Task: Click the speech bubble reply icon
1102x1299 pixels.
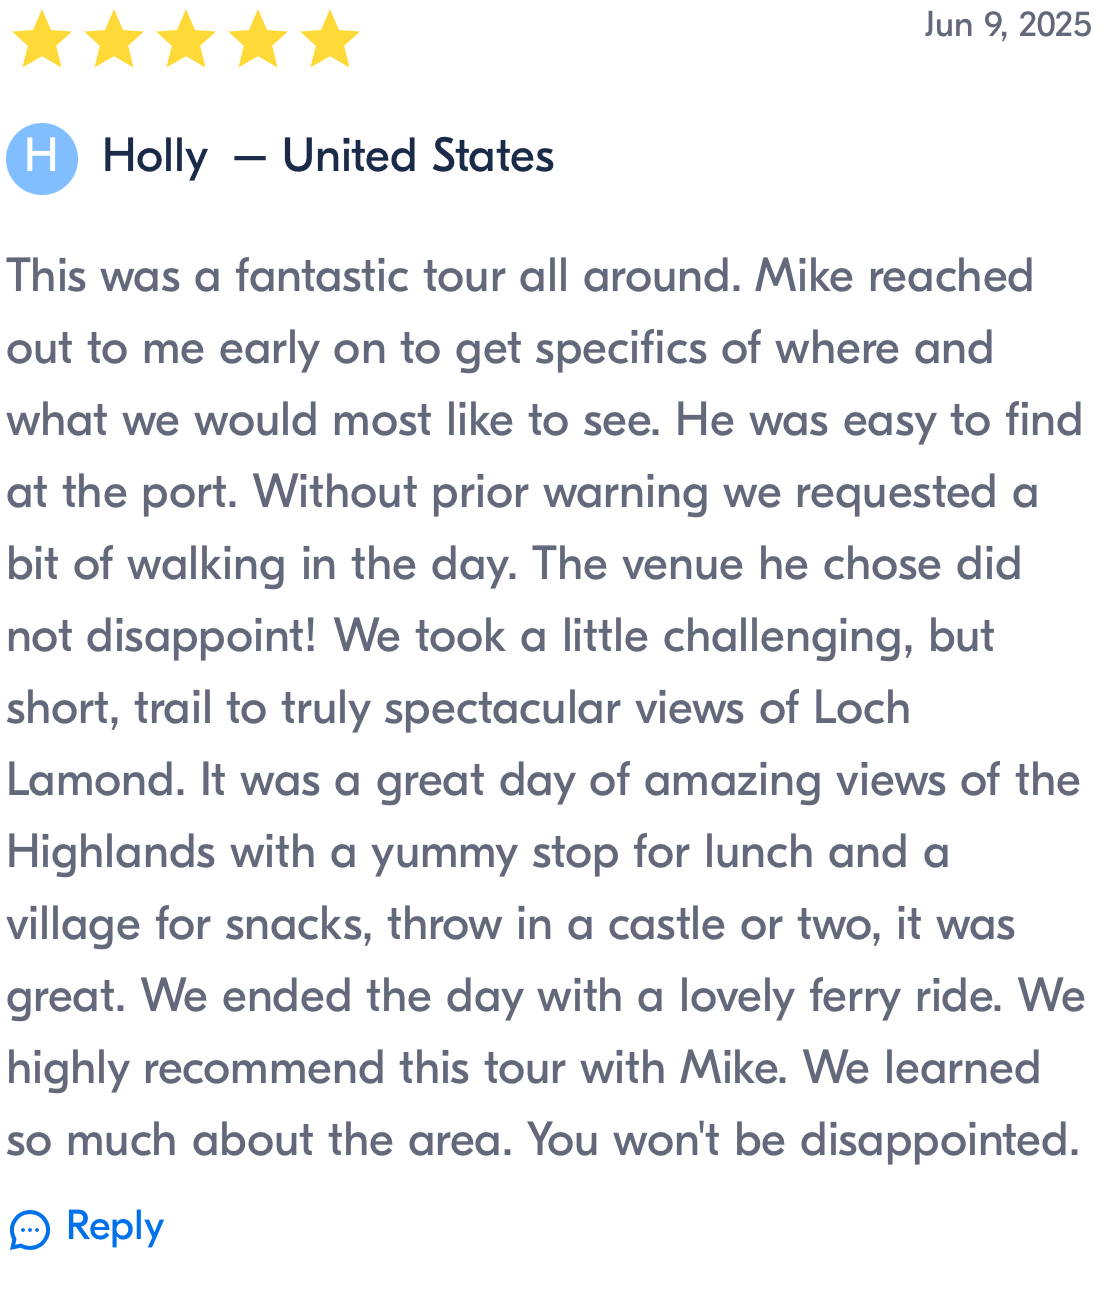Action: [30, 1229]
